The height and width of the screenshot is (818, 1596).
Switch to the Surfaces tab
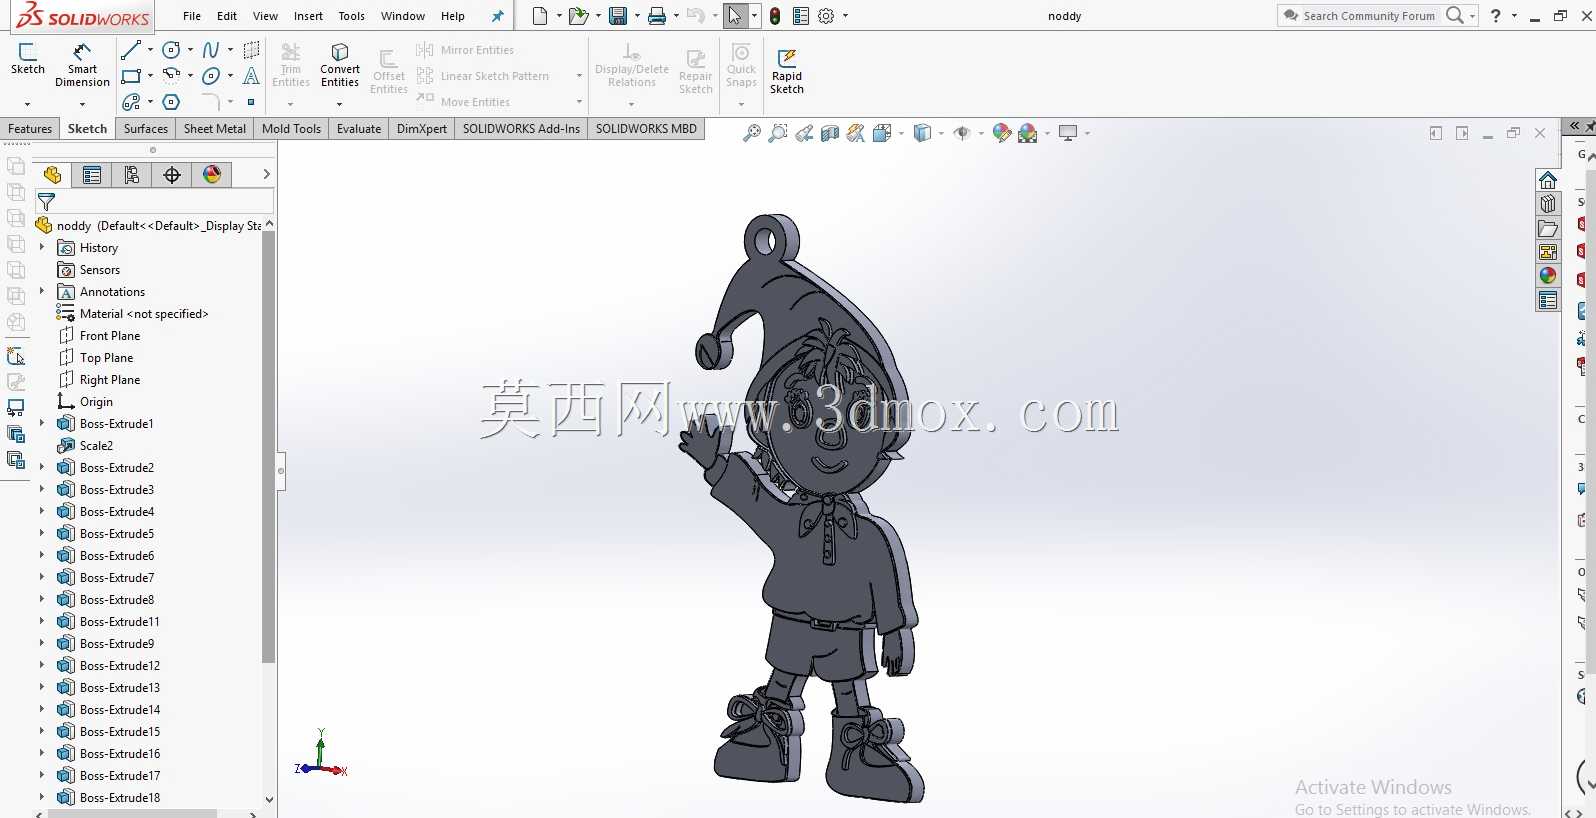[x=146, y=129]
